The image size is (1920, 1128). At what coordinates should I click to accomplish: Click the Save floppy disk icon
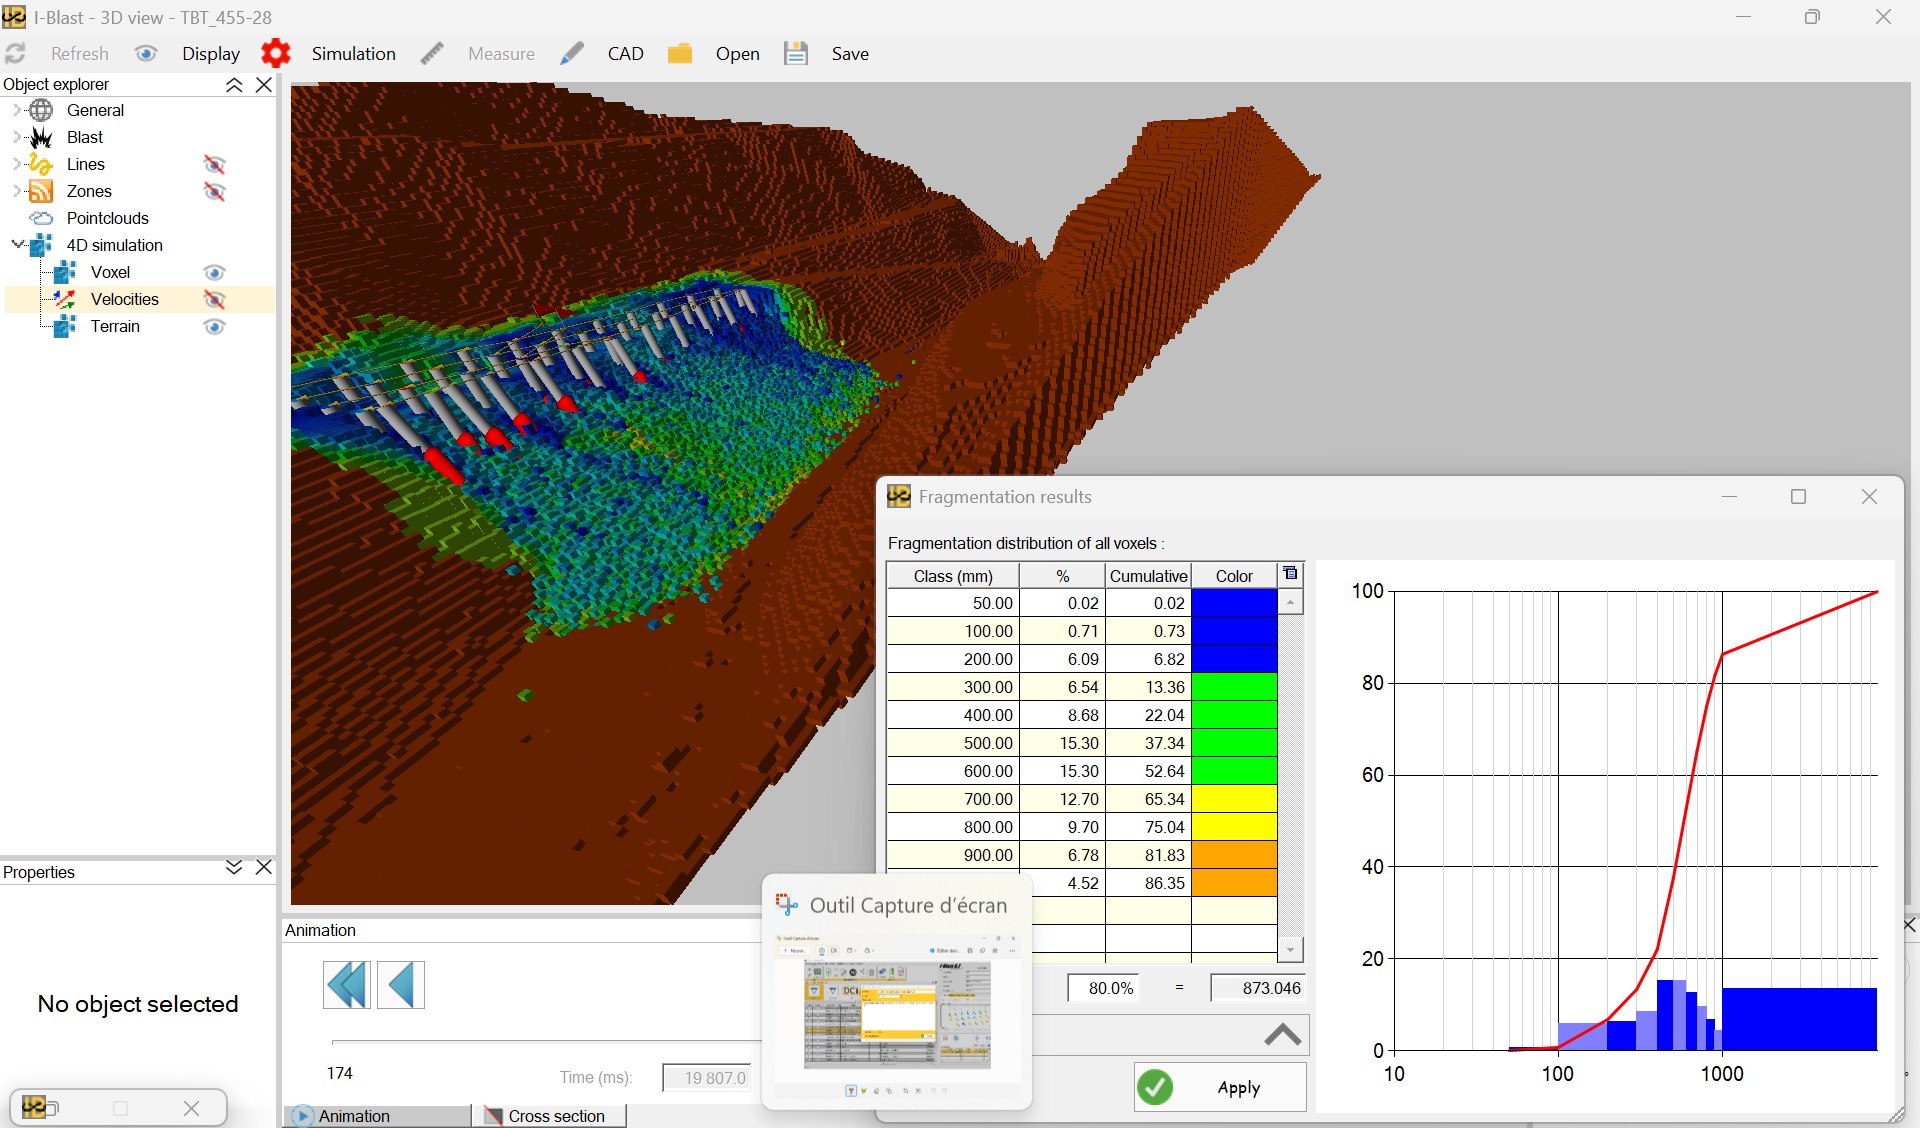click(796, 53)
